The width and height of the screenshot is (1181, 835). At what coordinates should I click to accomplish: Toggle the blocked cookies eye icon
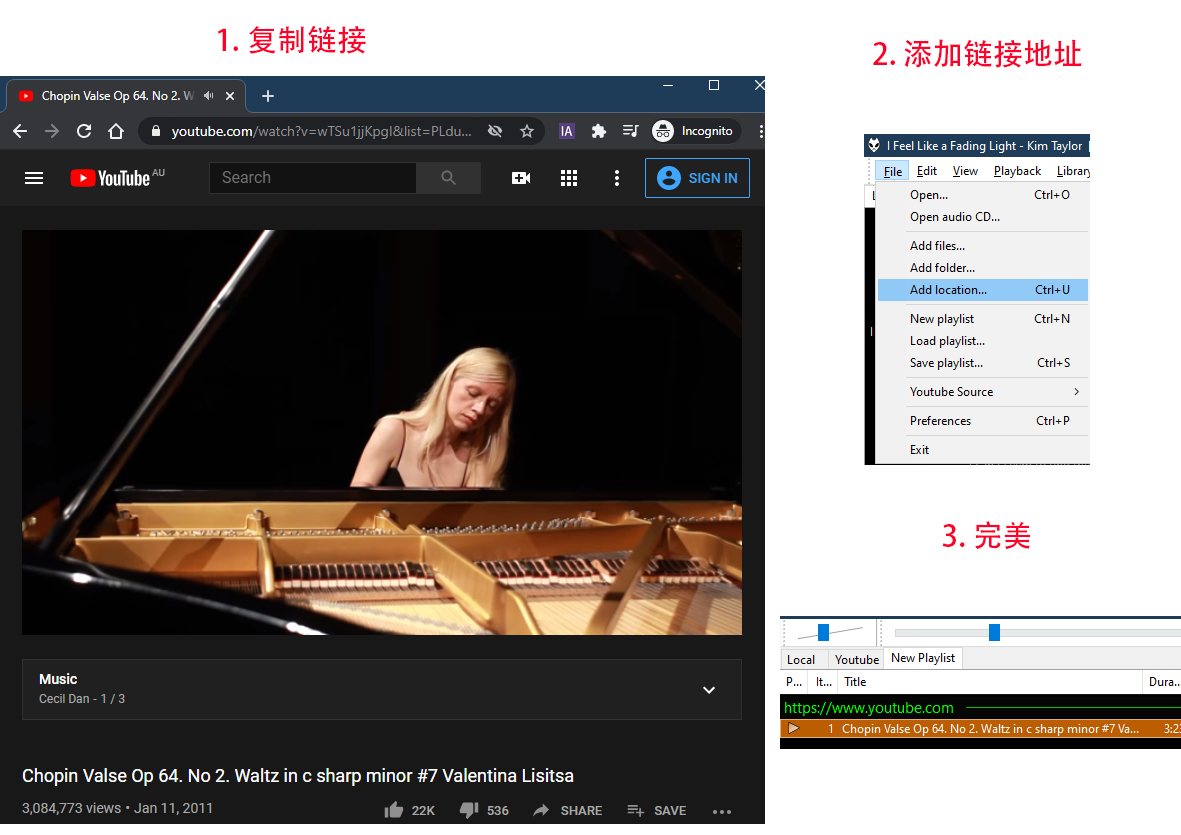pyautogui.click(x=494, y=131)
